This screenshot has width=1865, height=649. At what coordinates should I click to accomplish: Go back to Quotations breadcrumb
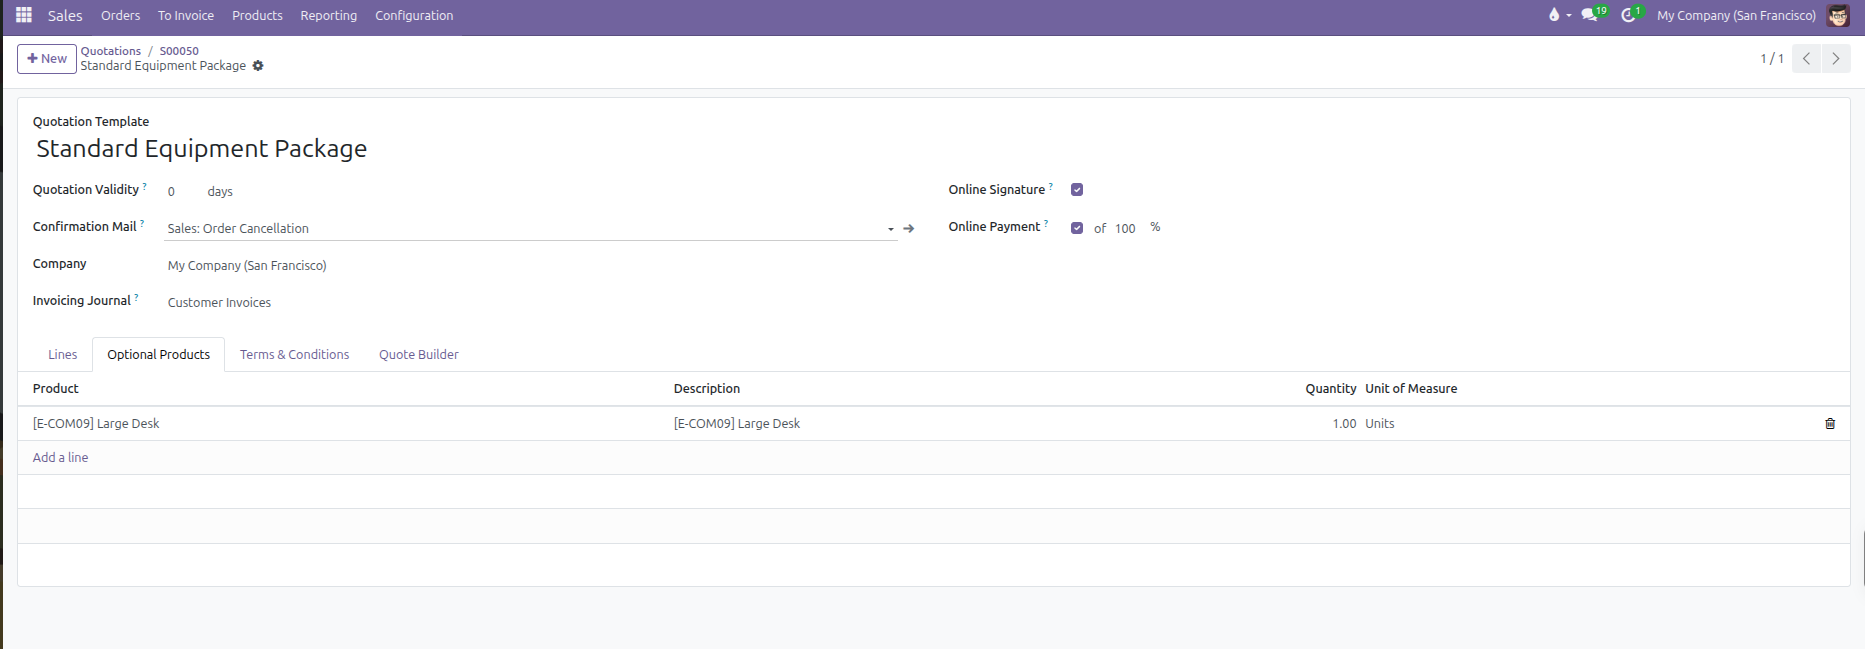pos(111,51)
